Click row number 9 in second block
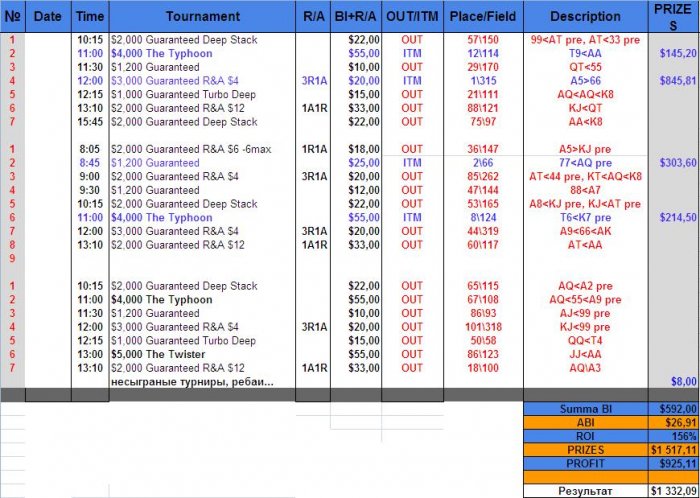The height and width of the screenshot is (498, 700). 12,258
